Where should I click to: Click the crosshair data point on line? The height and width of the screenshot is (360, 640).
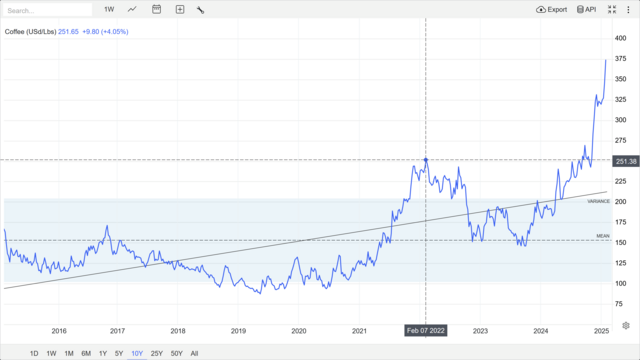[x=426, y=160]
